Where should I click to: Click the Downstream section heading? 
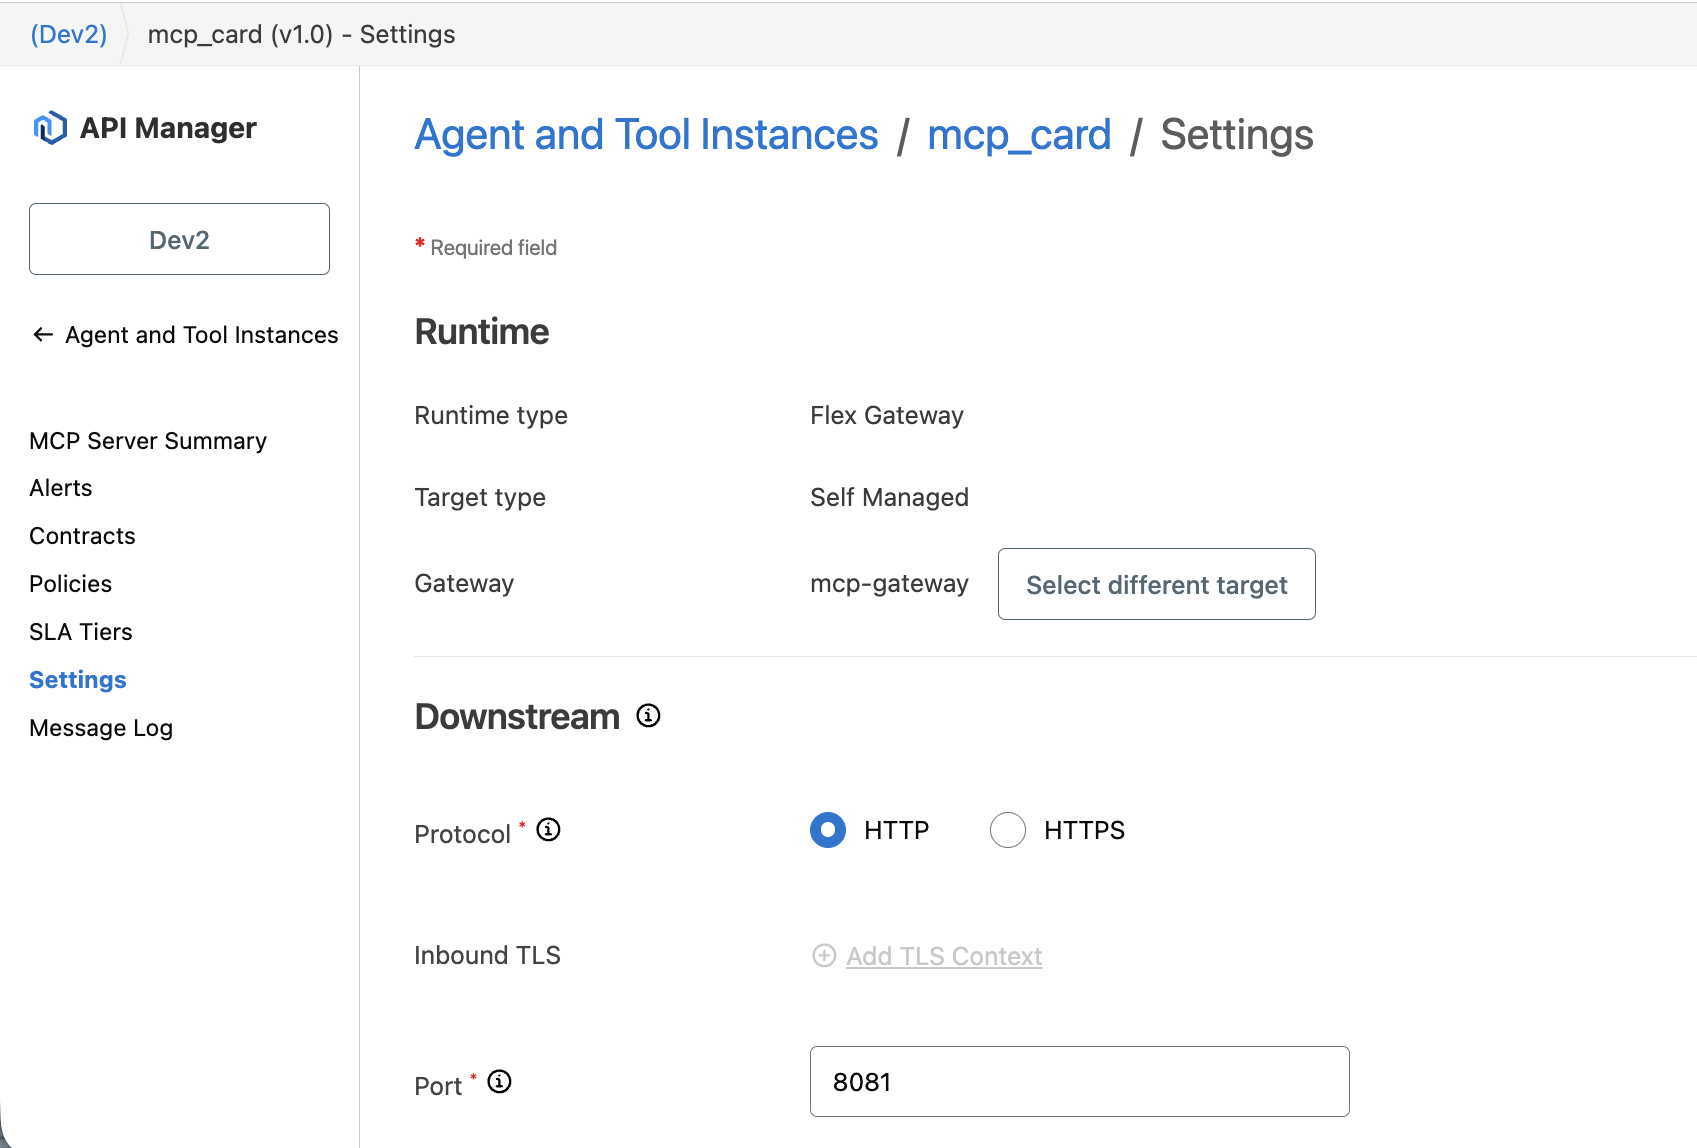[517, 717]
